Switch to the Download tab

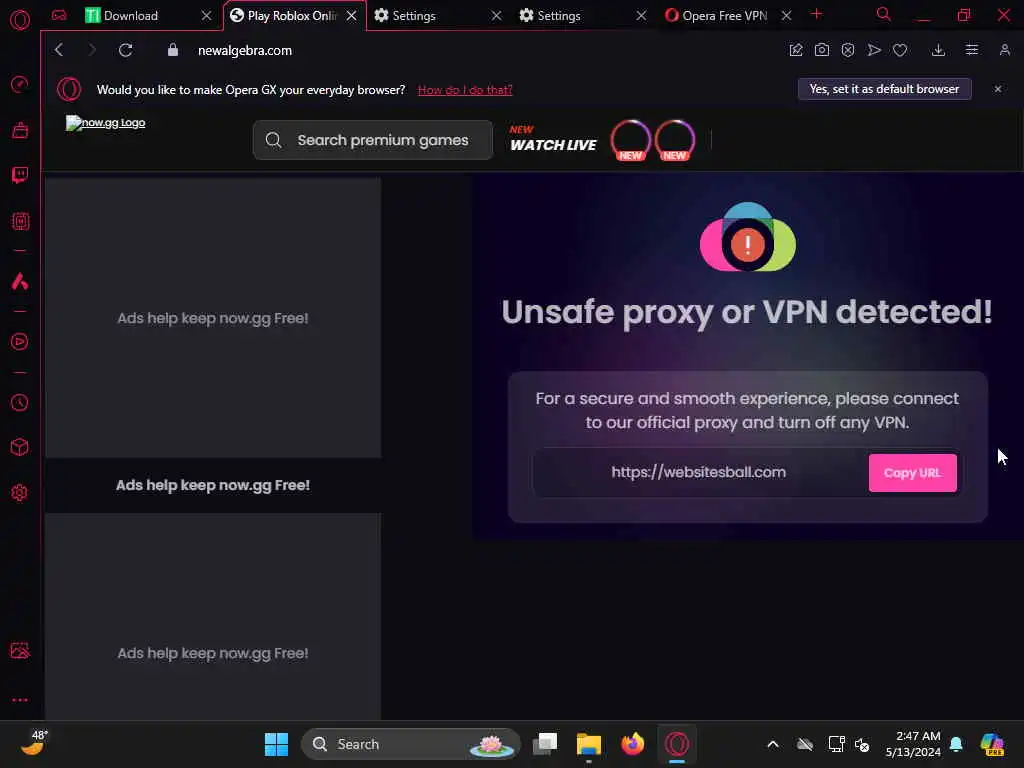pyautogui.click(x=141, y=16)
